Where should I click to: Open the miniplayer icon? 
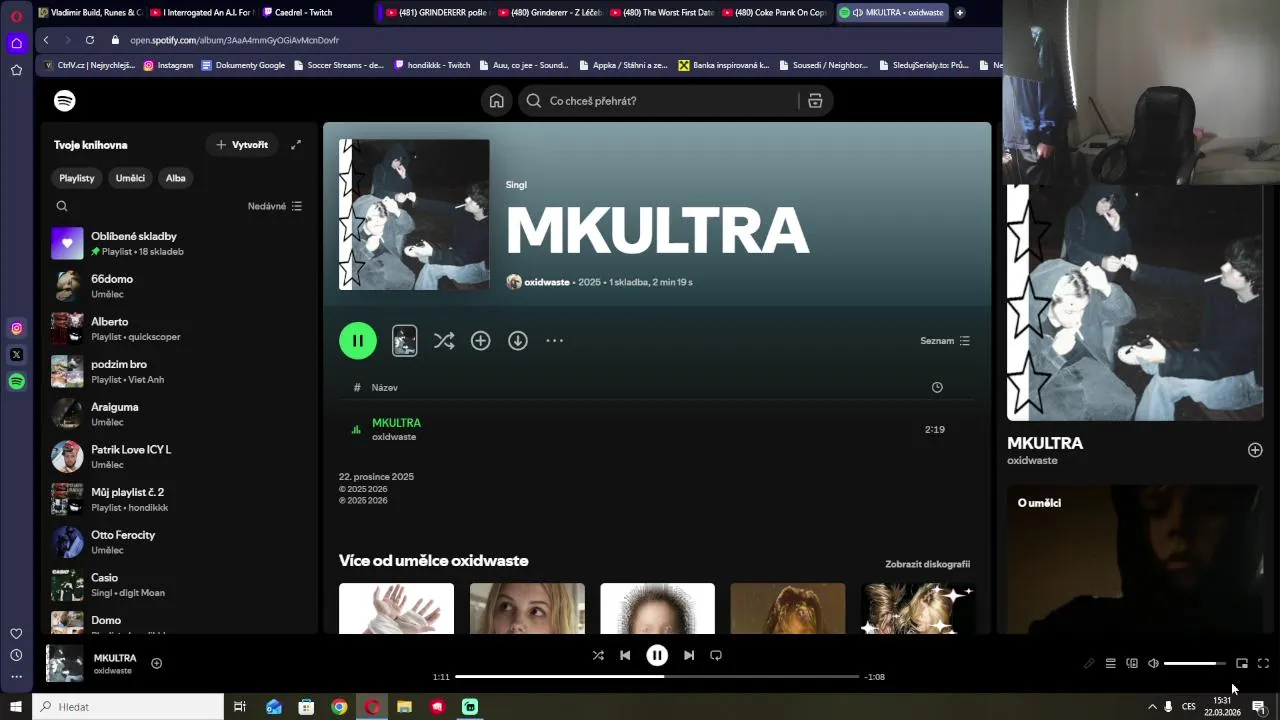[x=1242, y=663]
